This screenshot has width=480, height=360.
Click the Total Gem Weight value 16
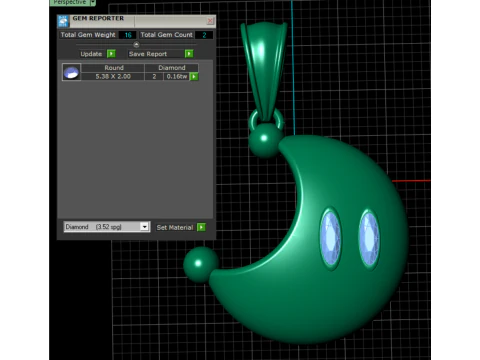click(128, 35)
